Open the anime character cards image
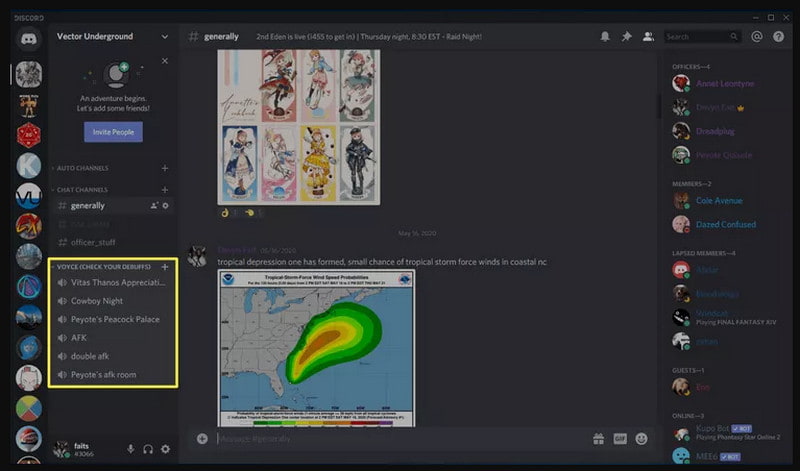 (x=299, y=127)
